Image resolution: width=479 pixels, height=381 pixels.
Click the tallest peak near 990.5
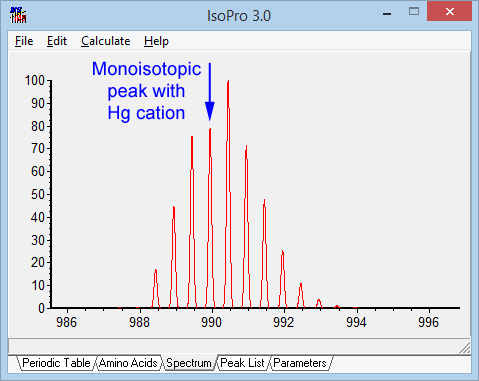(228, 193)
